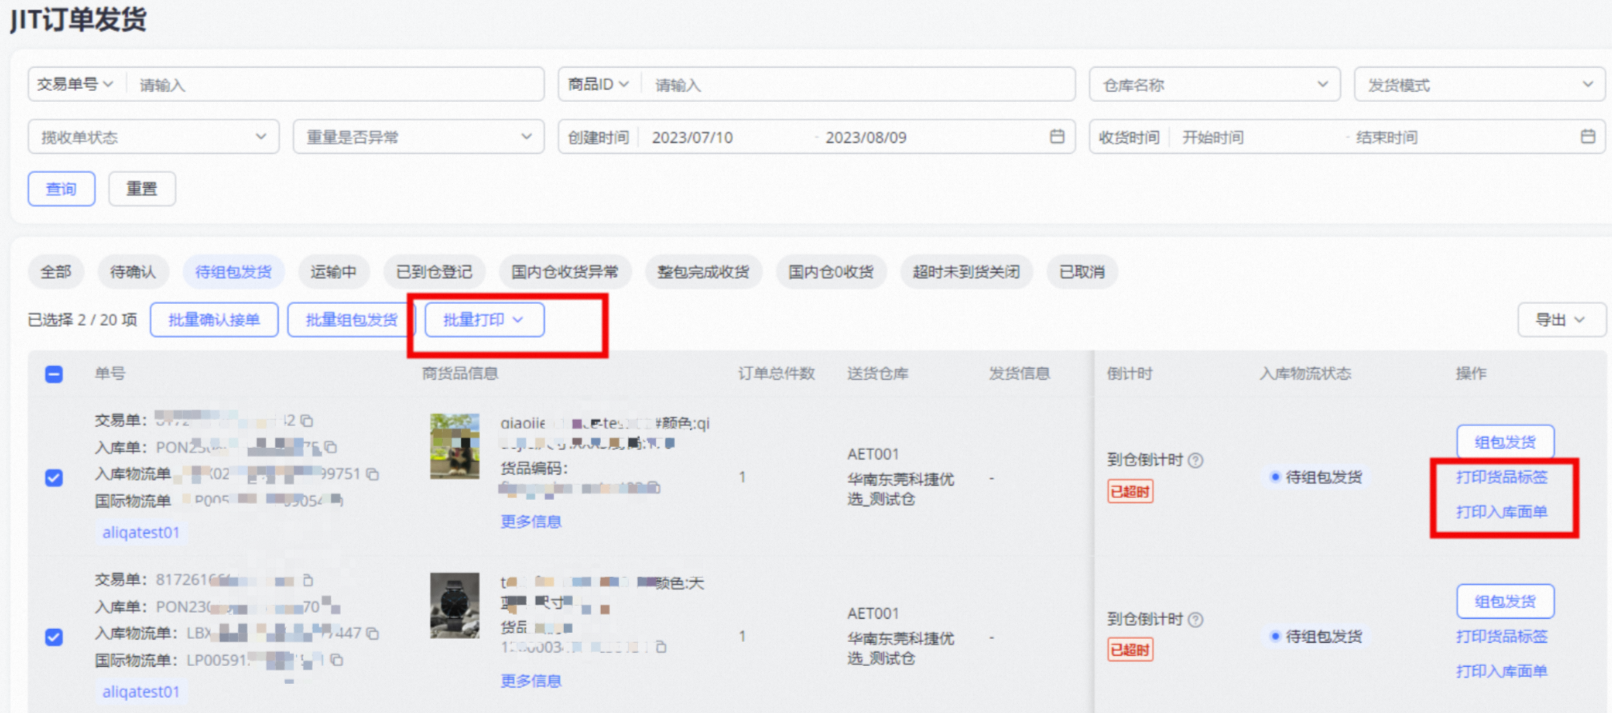Viewport: 1612px width, 713px height.
Task: Click the help icon beside first 到仓倒计时
Action: (x=1195, y=460)
